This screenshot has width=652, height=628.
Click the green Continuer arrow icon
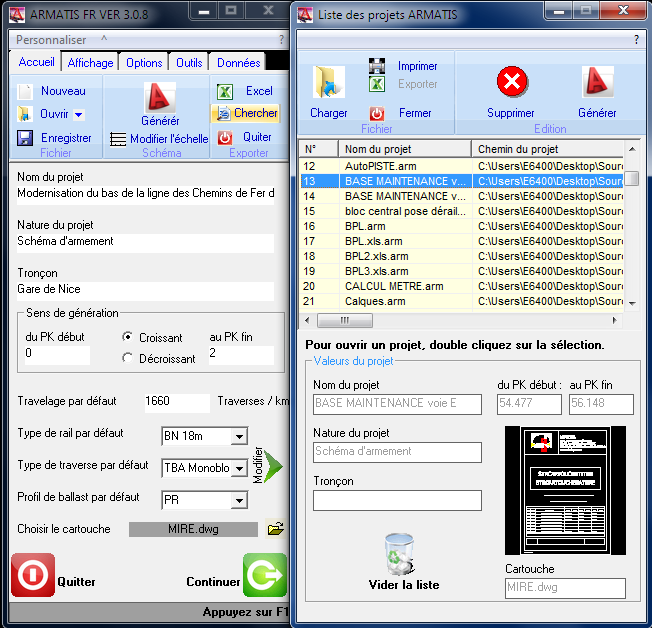[265, 575]
